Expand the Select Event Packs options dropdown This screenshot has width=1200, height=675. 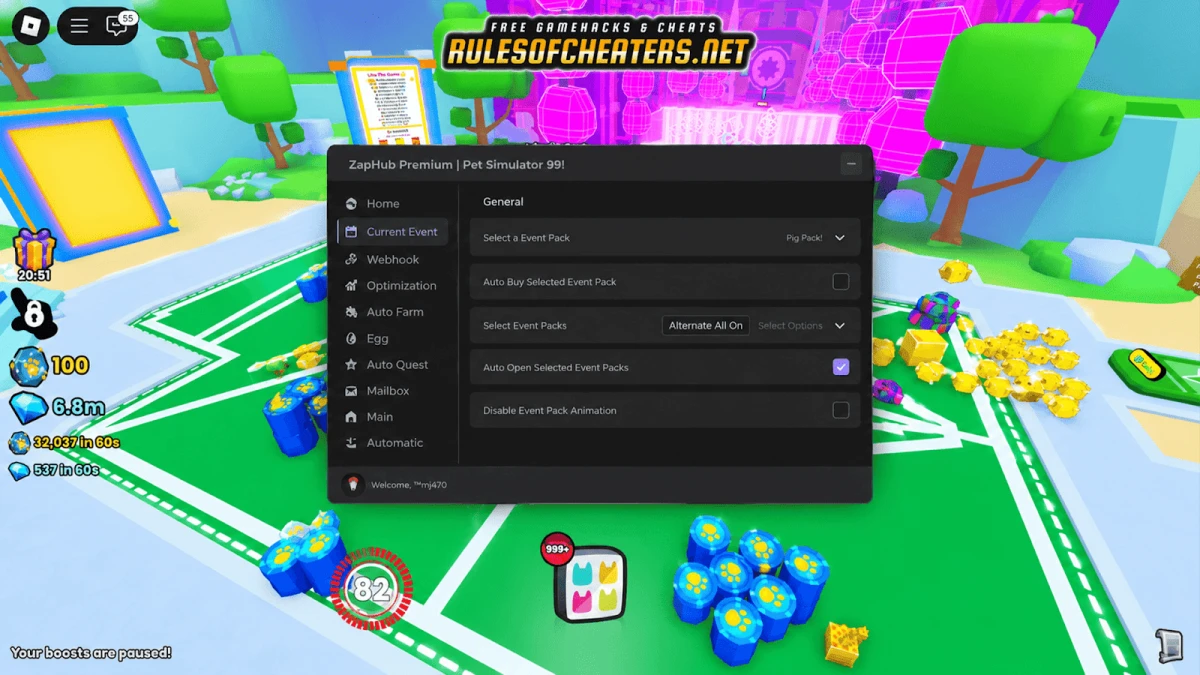(840, 325)
